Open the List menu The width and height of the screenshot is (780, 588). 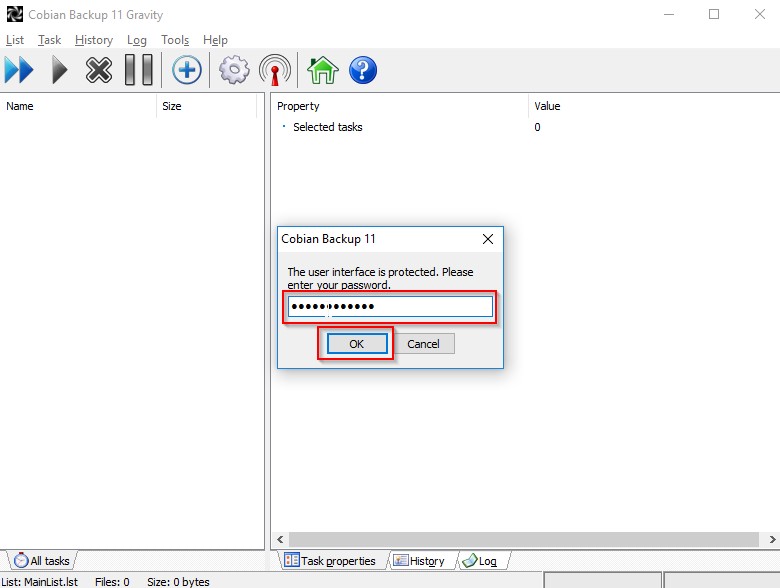[15, 40]
